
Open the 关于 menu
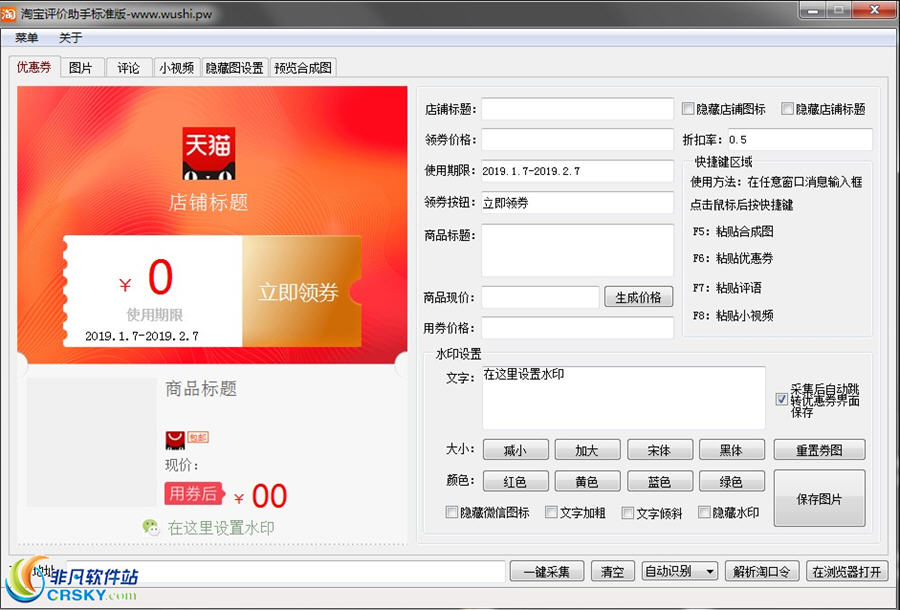point(71,38)
